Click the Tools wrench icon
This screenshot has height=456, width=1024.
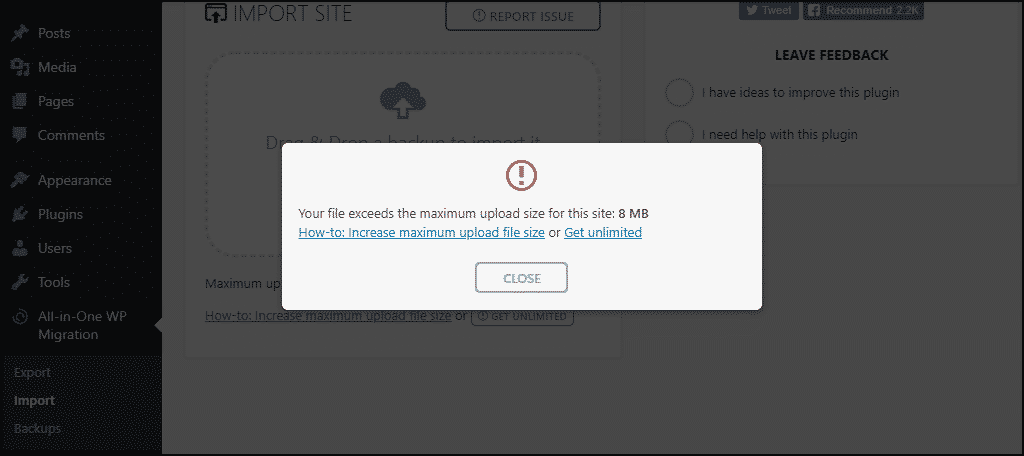20,282
